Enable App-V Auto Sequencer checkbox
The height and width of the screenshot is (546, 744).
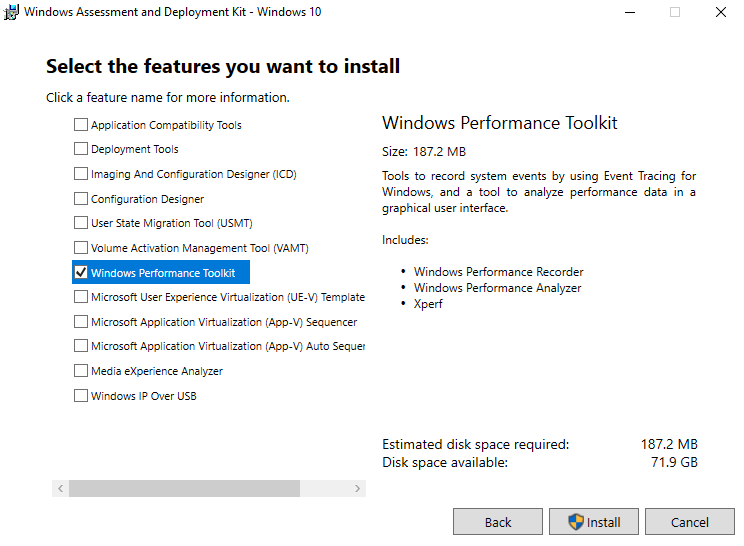point(81,346)
